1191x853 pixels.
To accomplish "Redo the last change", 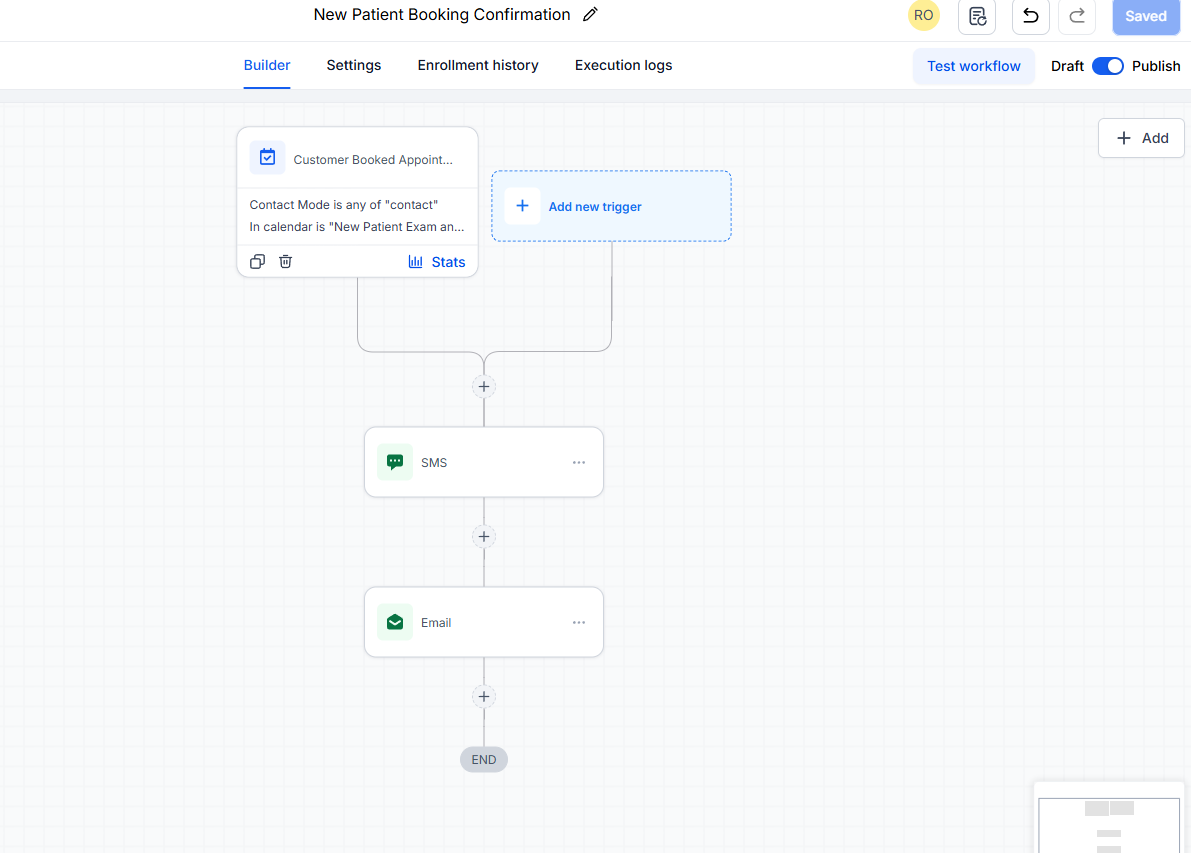I will (1076, 16).
